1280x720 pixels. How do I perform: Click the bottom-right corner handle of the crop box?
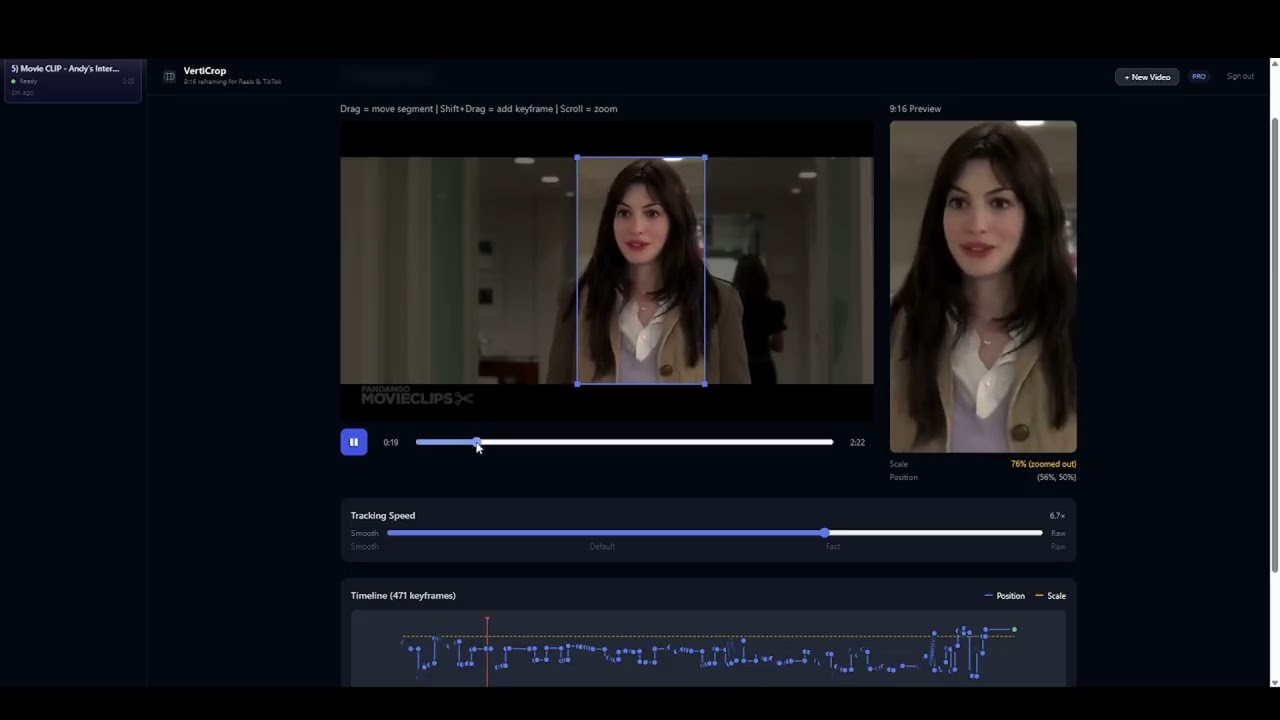tap(705, 384)
